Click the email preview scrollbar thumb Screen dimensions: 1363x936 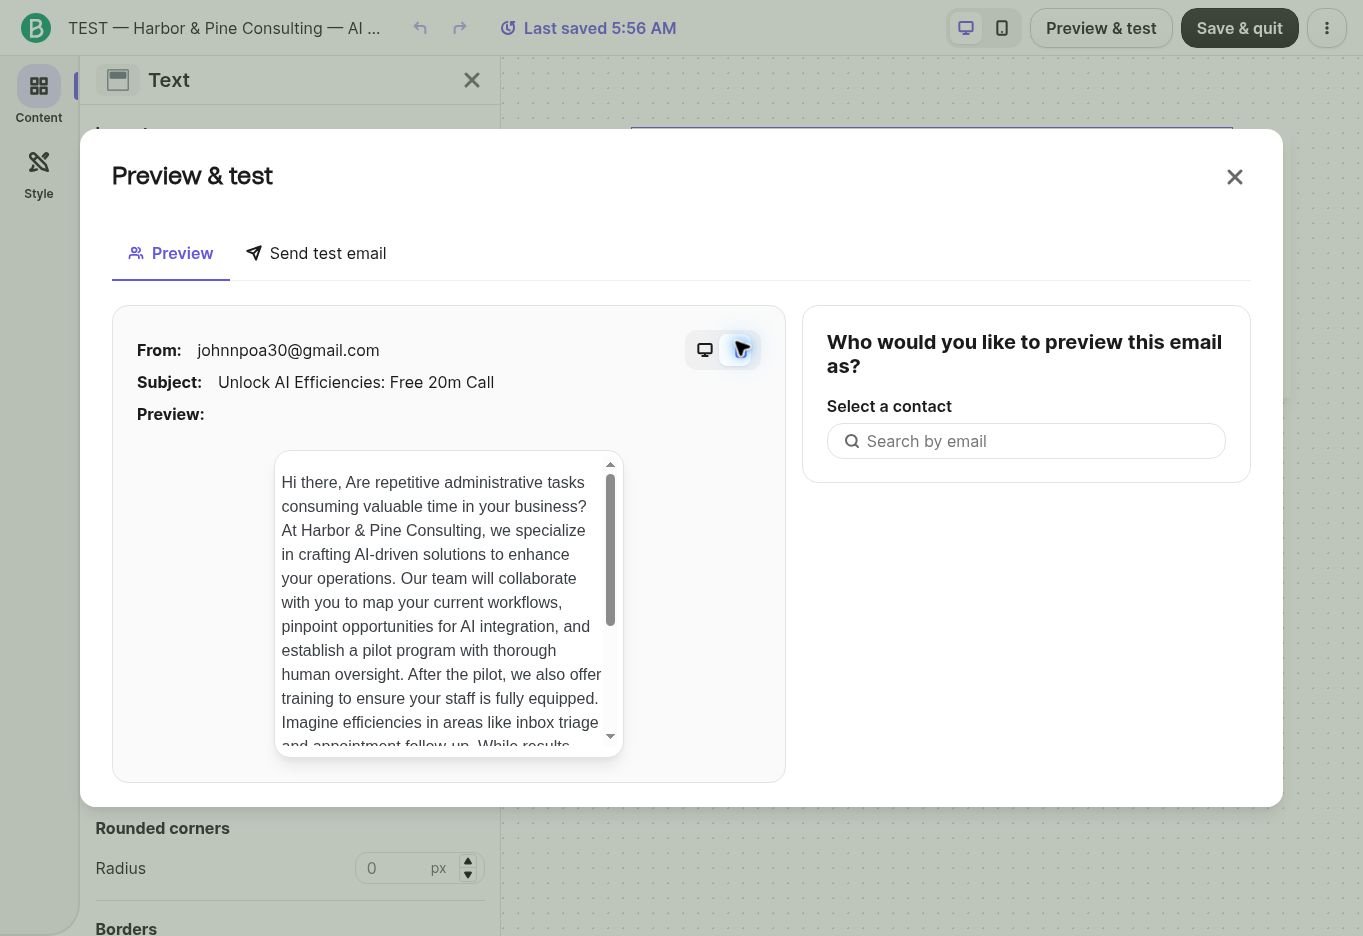[610, 550]
